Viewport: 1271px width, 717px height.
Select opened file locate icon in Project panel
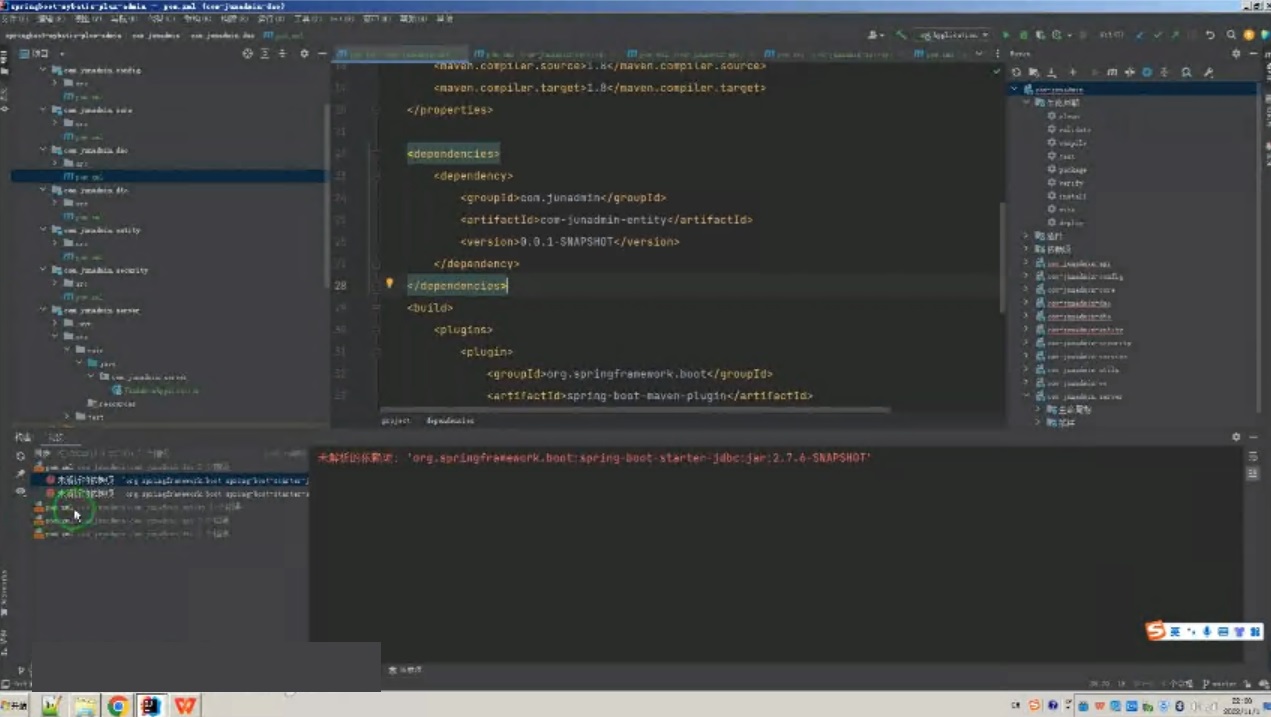(x=247, y=53)
